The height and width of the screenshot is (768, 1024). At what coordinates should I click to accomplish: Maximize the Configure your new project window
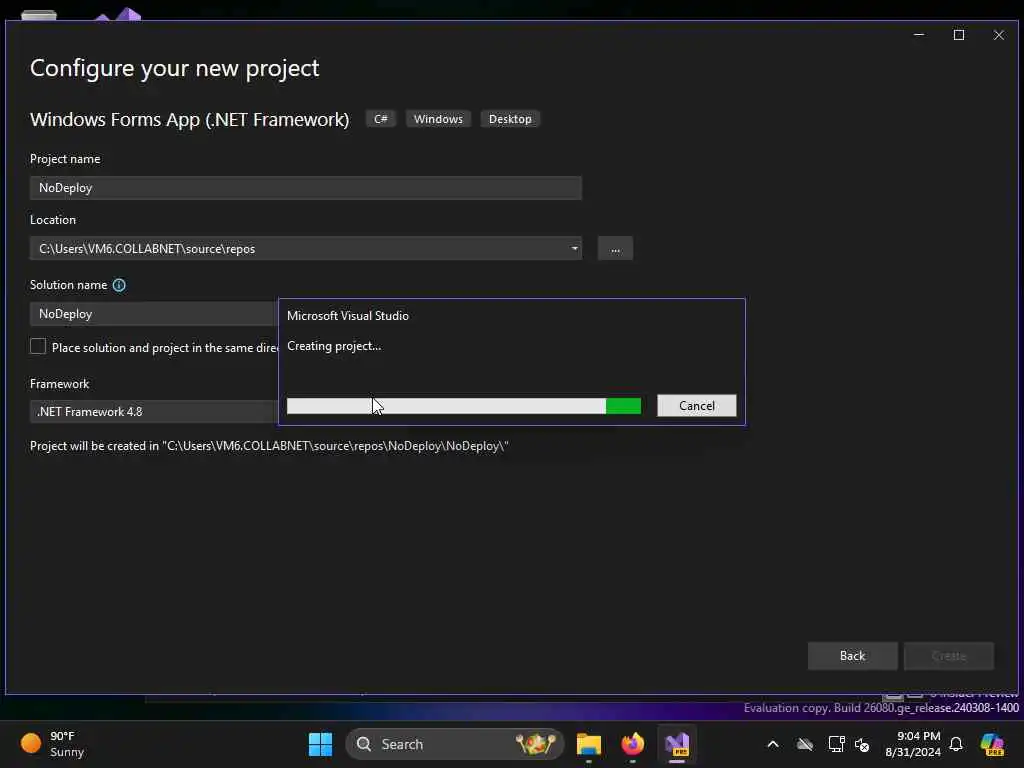pos(959,35)
